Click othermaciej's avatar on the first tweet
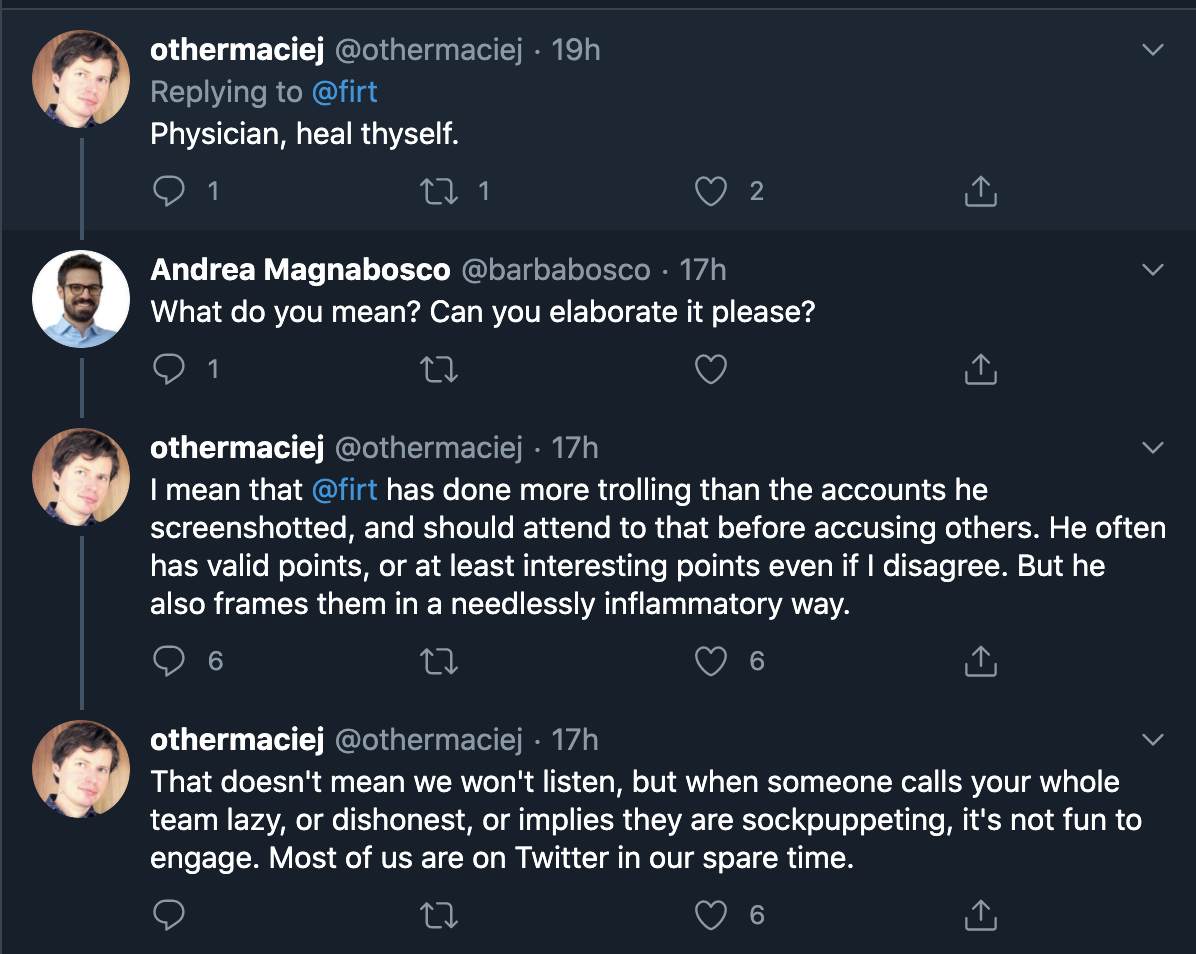 click(81, 78)
